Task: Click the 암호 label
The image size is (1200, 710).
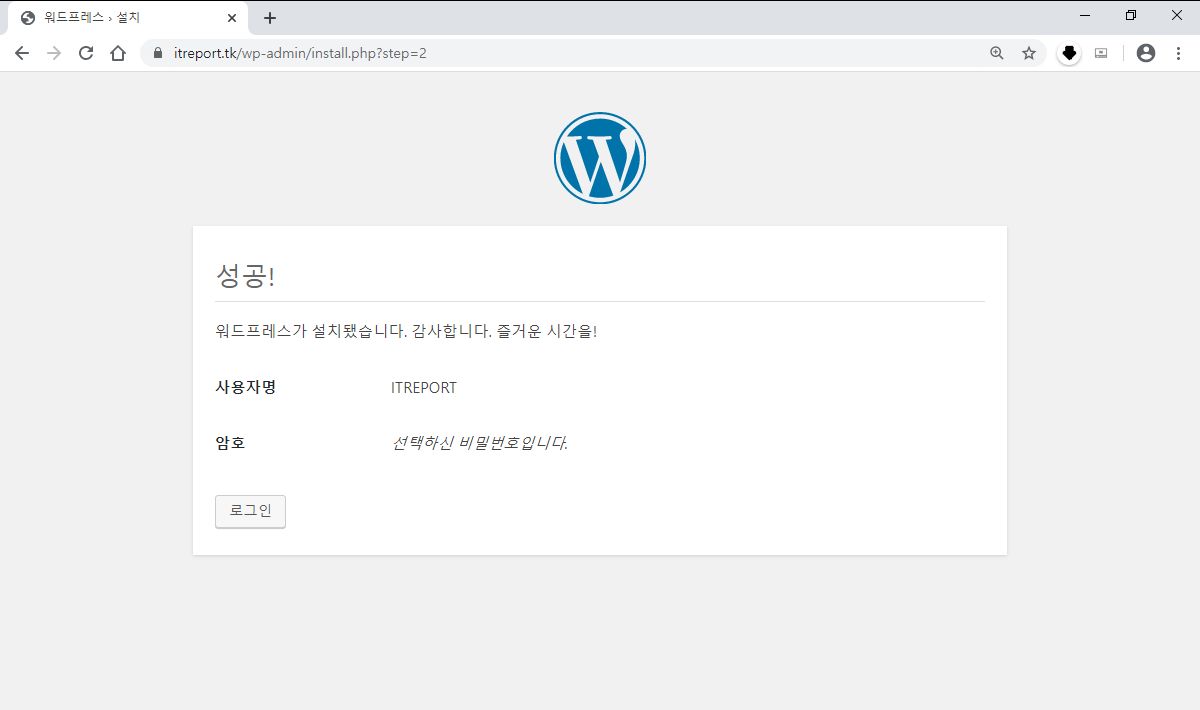Action: 230,443
